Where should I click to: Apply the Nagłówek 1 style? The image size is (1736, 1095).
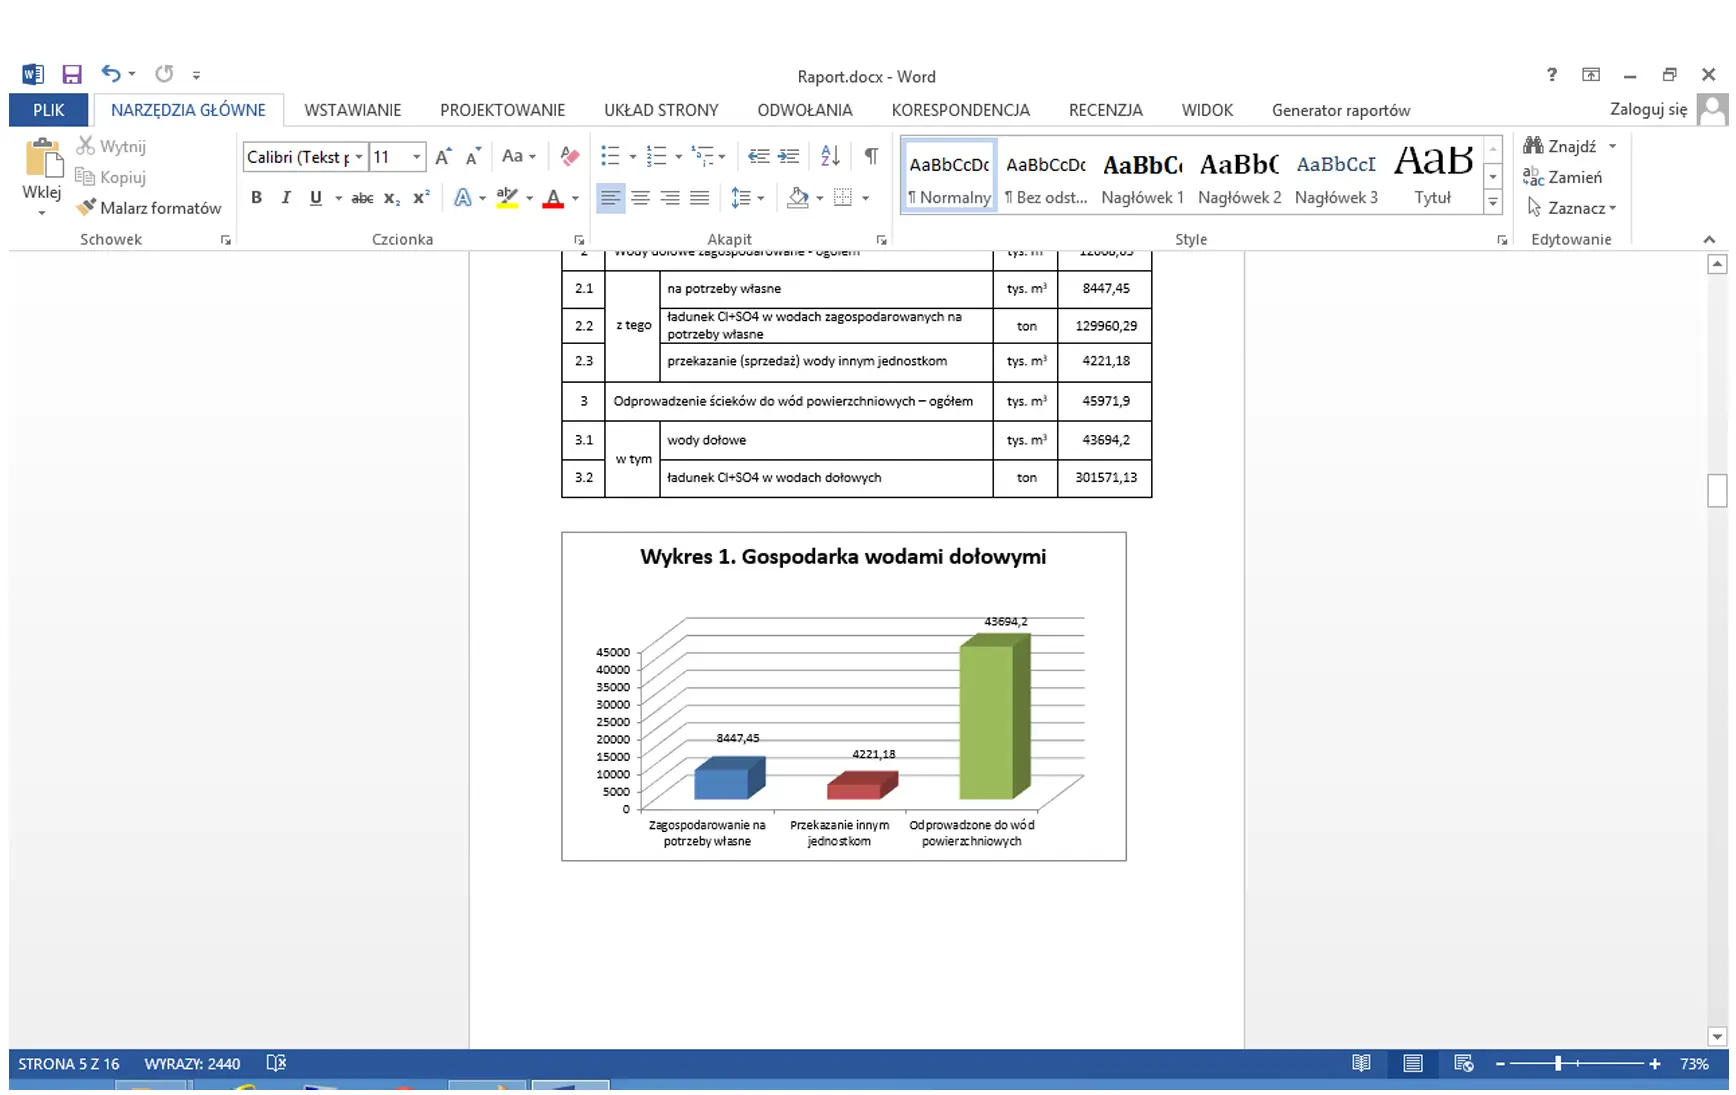1142,176
